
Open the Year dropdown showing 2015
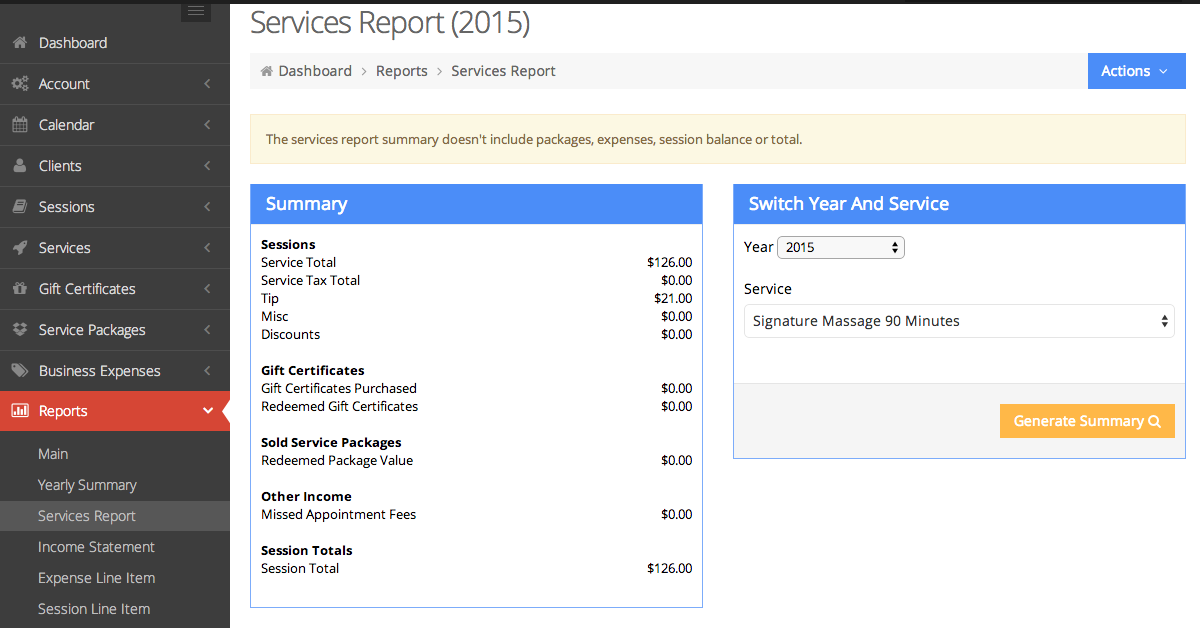pyautogui.click(x=840, y=247)
